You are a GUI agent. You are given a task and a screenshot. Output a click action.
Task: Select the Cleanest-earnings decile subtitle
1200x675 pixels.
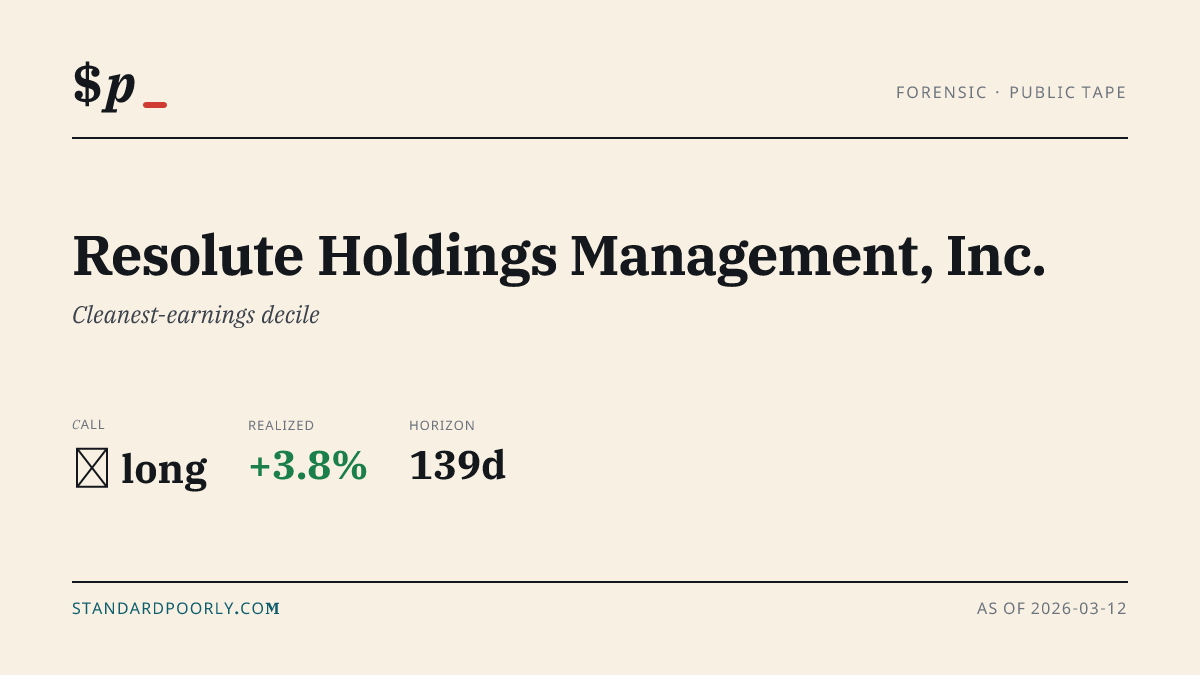pyautogui.click(x=196, y=315)
